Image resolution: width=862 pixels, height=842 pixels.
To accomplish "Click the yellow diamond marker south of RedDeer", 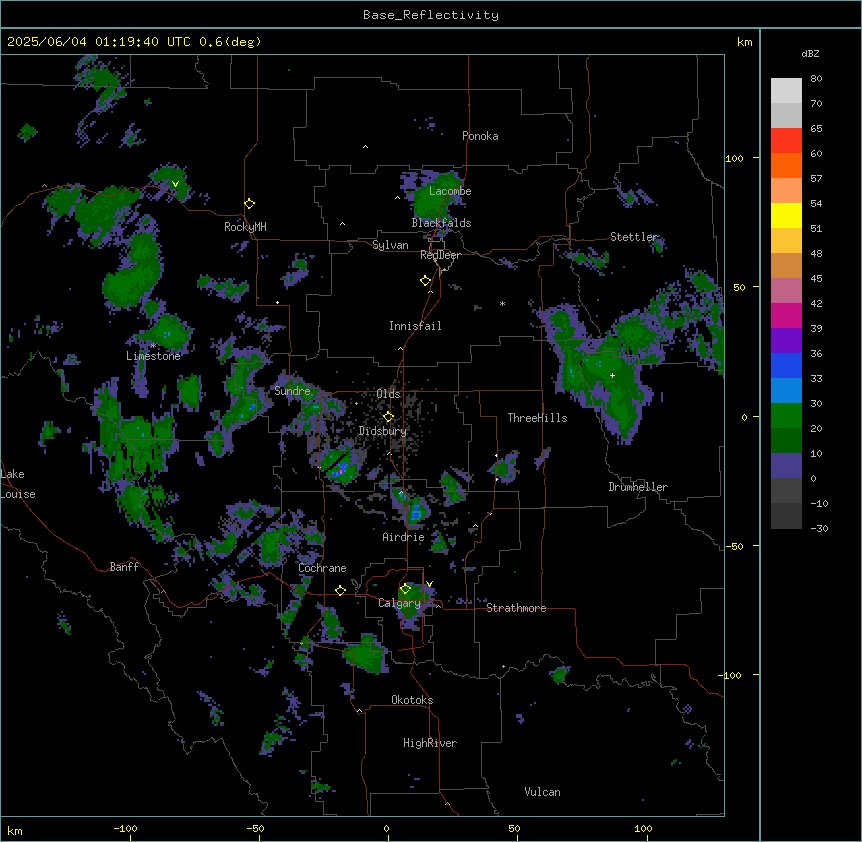I will coord(426,281).
